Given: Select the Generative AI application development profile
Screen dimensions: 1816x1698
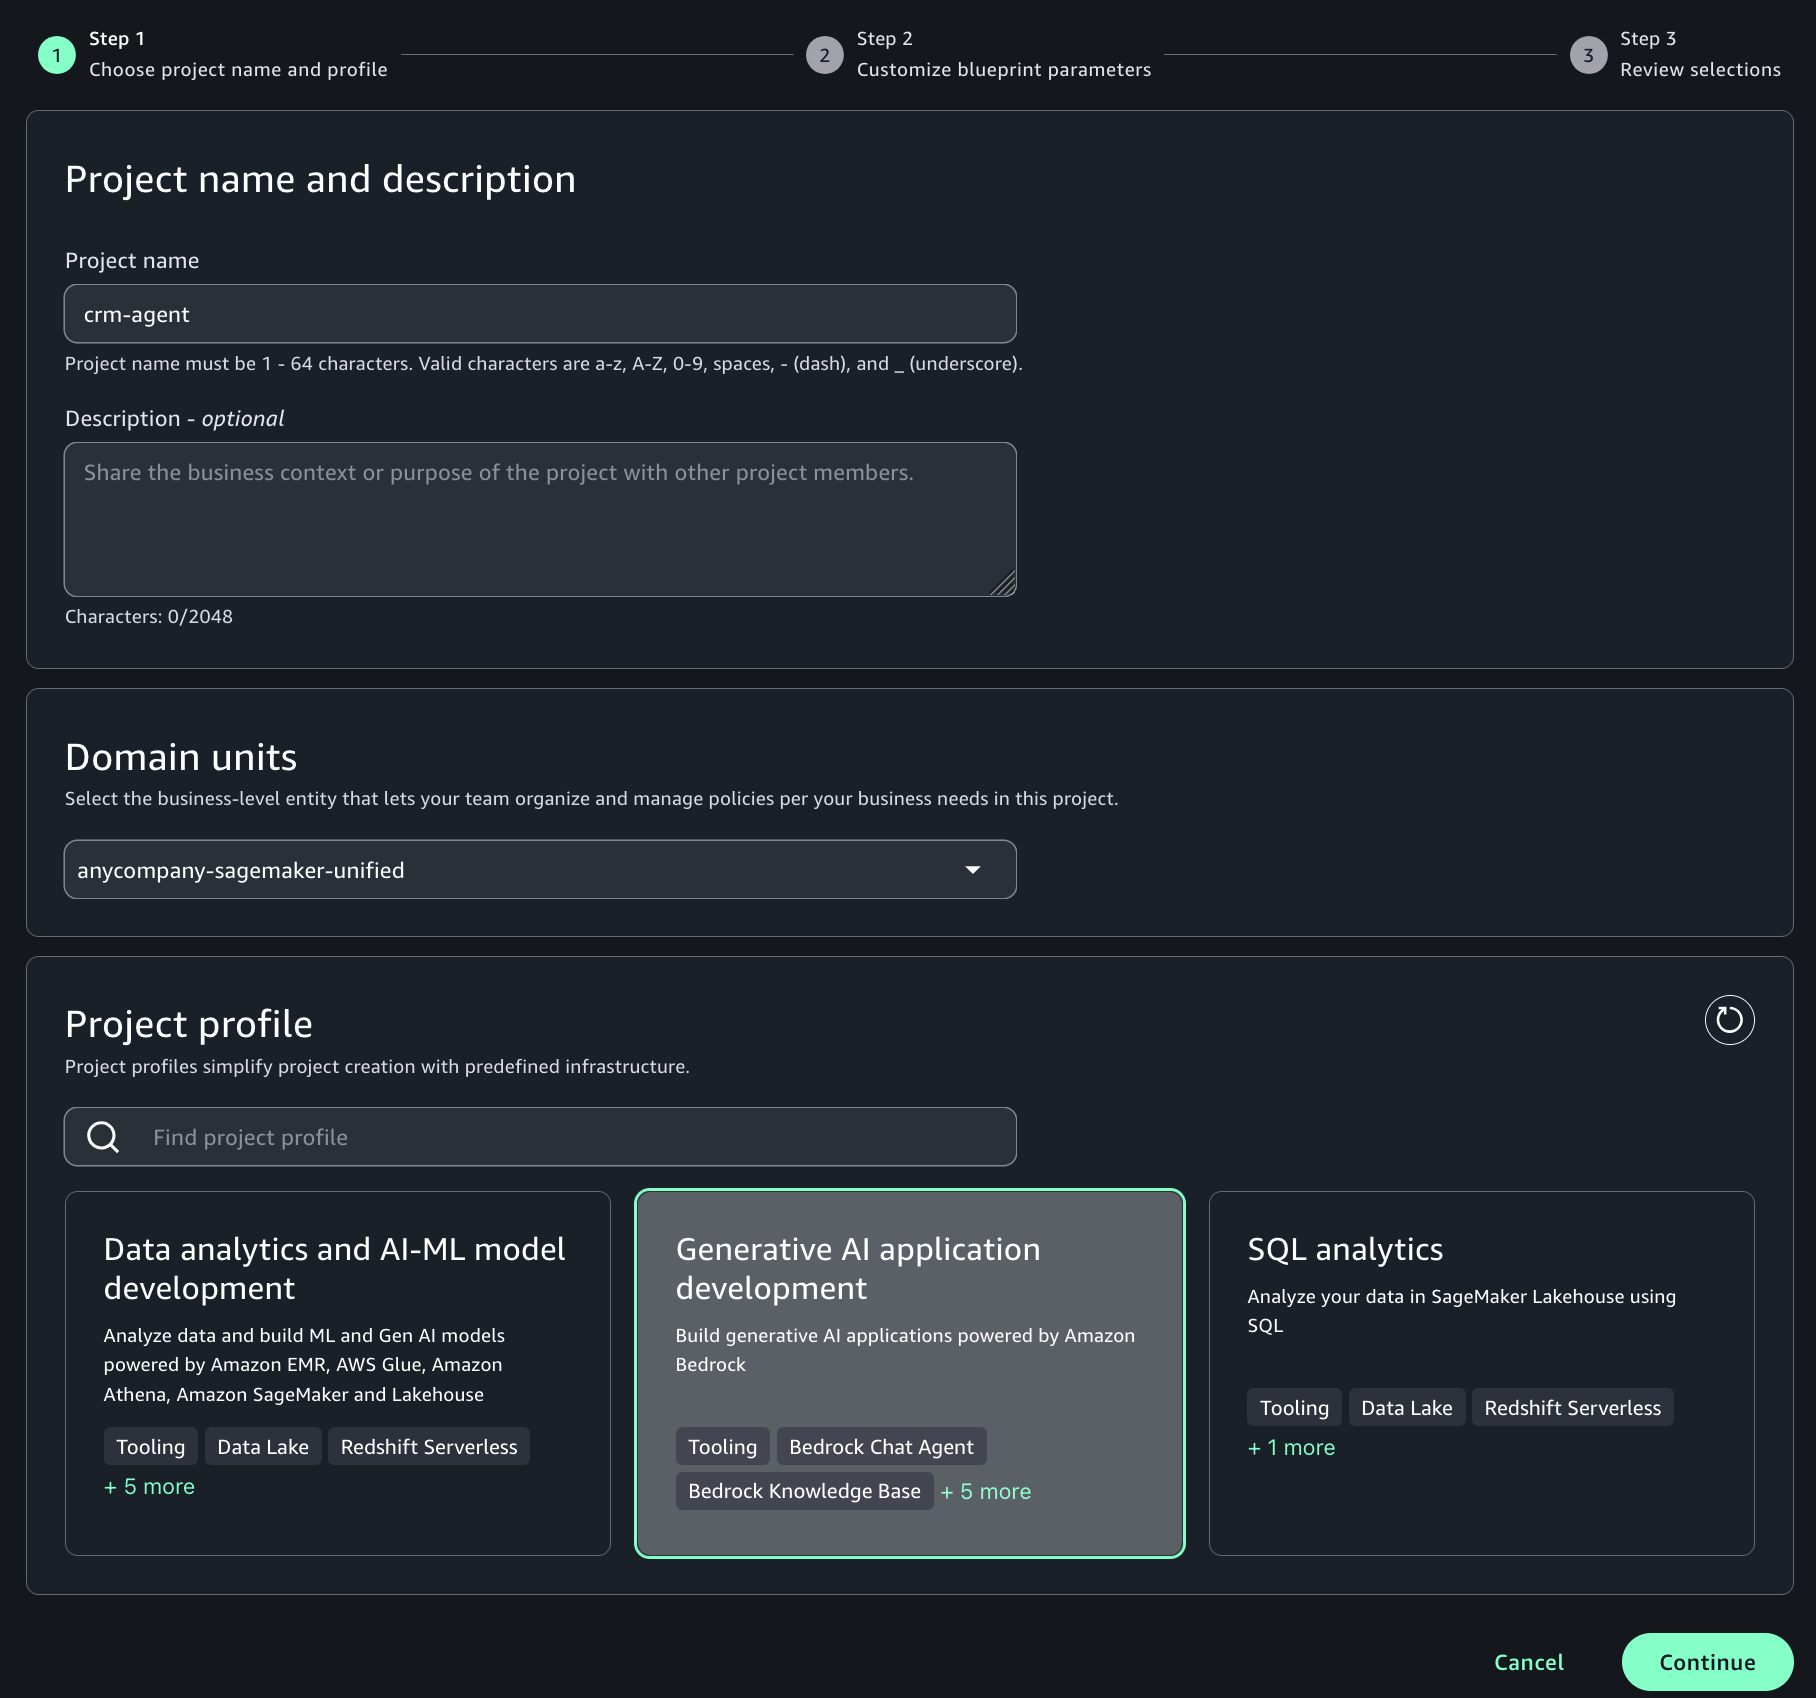Looking at the screenshot, I should [910, 1373].
